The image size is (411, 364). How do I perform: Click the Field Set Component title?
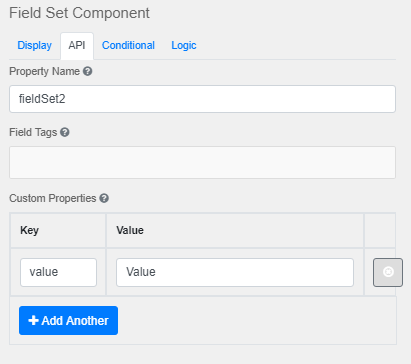tap(79, 13)
